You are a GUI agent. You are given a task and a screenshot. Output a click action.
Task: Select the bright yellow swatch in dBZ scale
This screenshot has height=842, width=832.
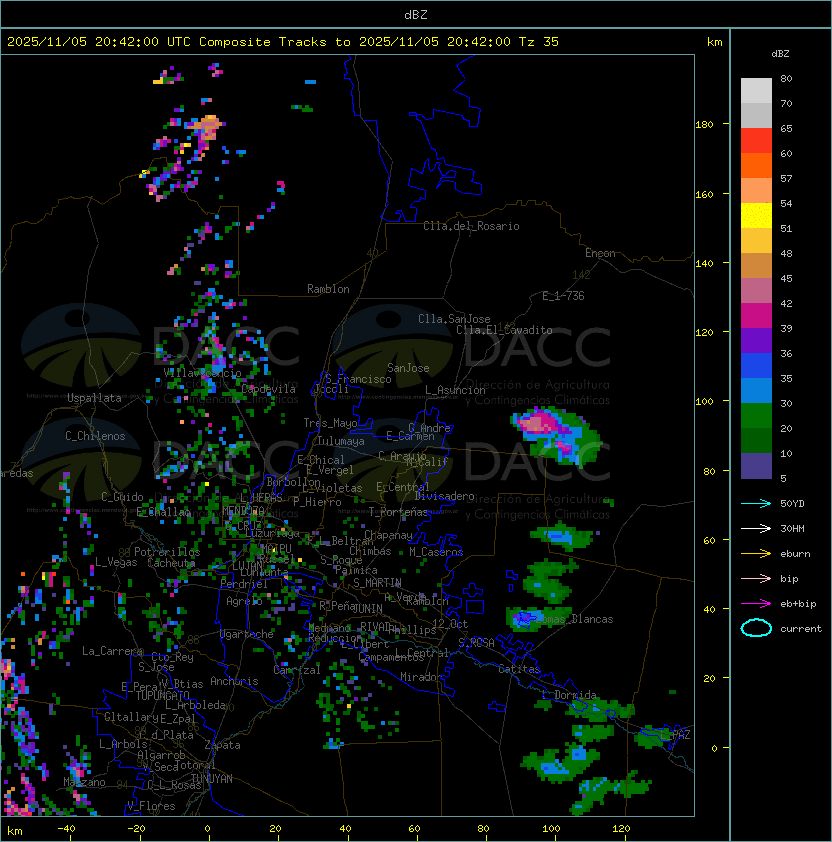(x=756, y=216)
